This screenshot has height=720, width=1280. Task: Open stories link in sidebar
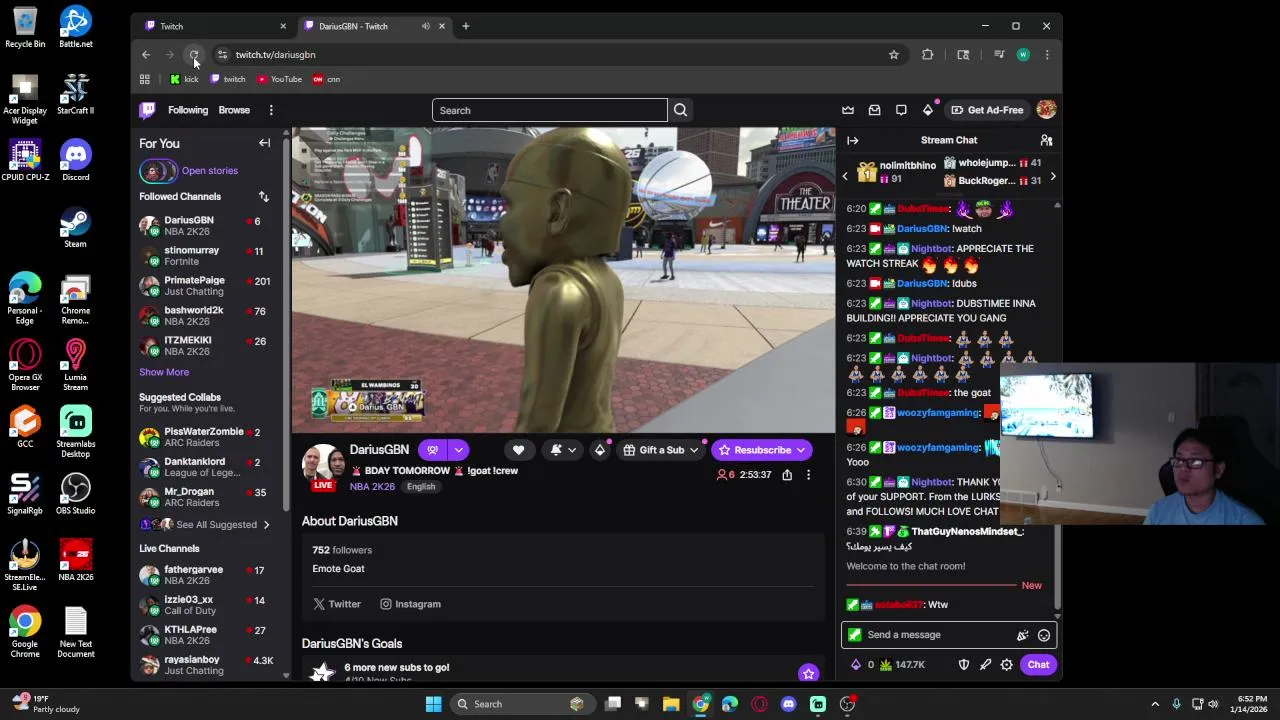point(209,171)
